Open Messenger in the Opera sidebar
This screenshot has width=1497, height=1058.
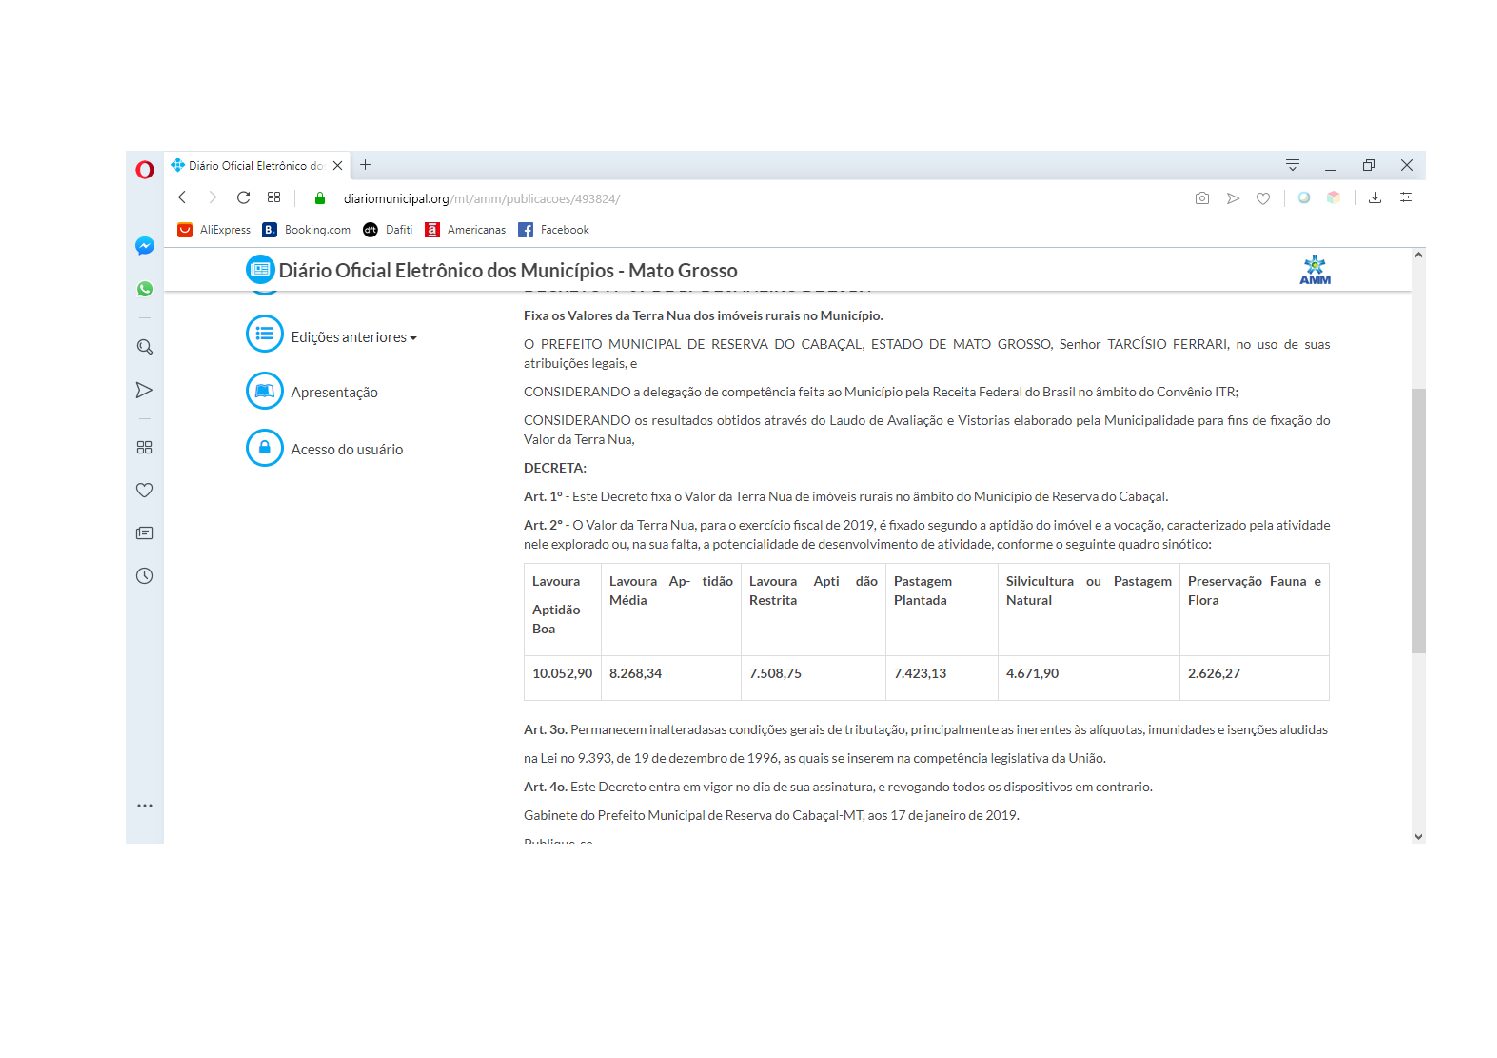coord(145,246)
